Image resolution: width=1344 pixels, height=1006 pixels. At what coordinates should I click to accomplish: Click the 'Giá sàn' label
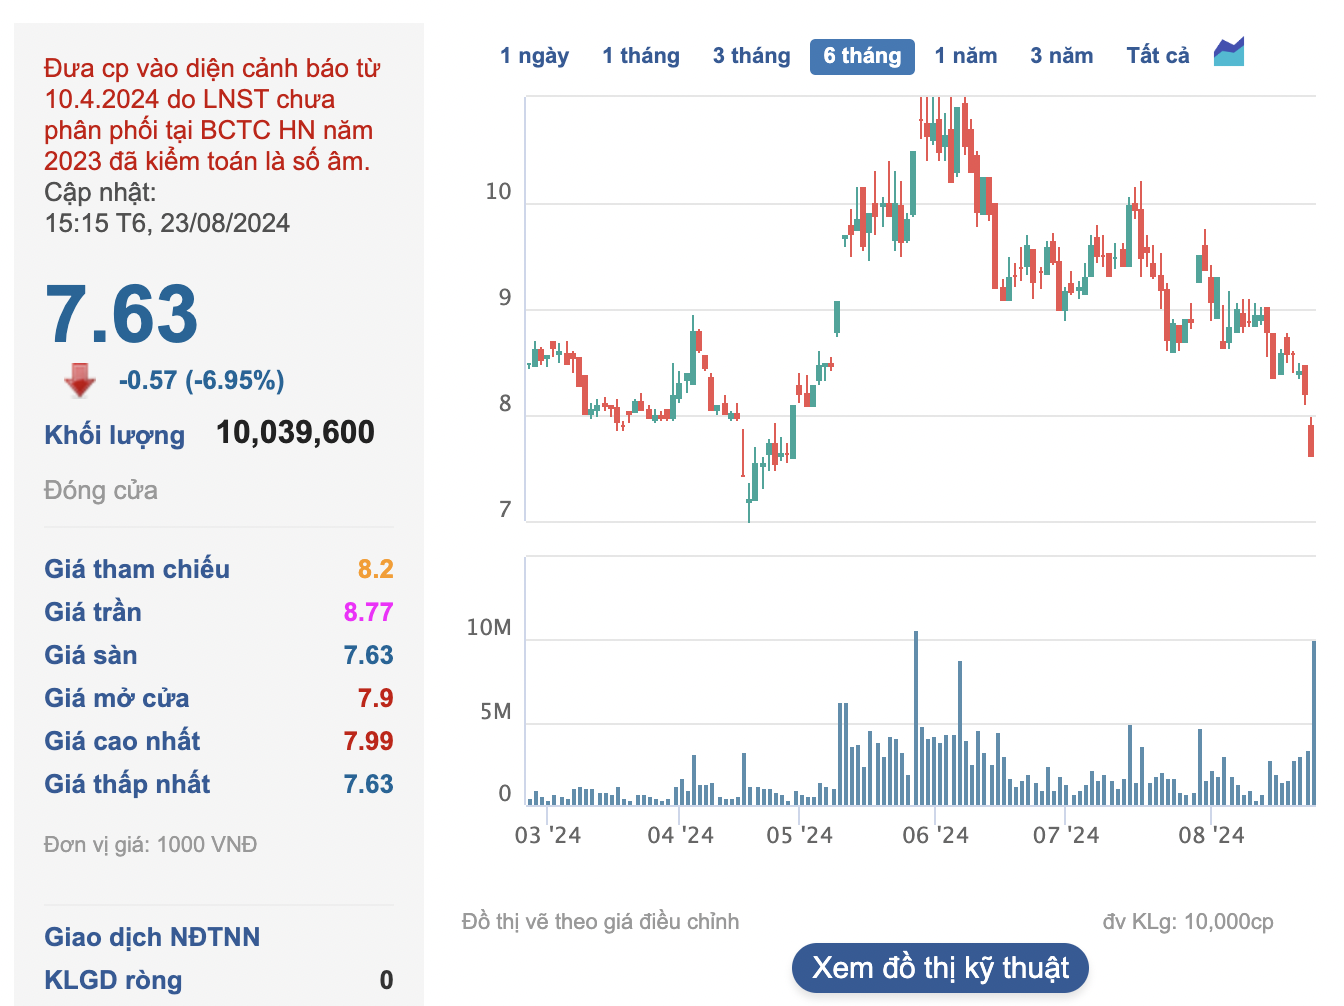tap(91, 655)
